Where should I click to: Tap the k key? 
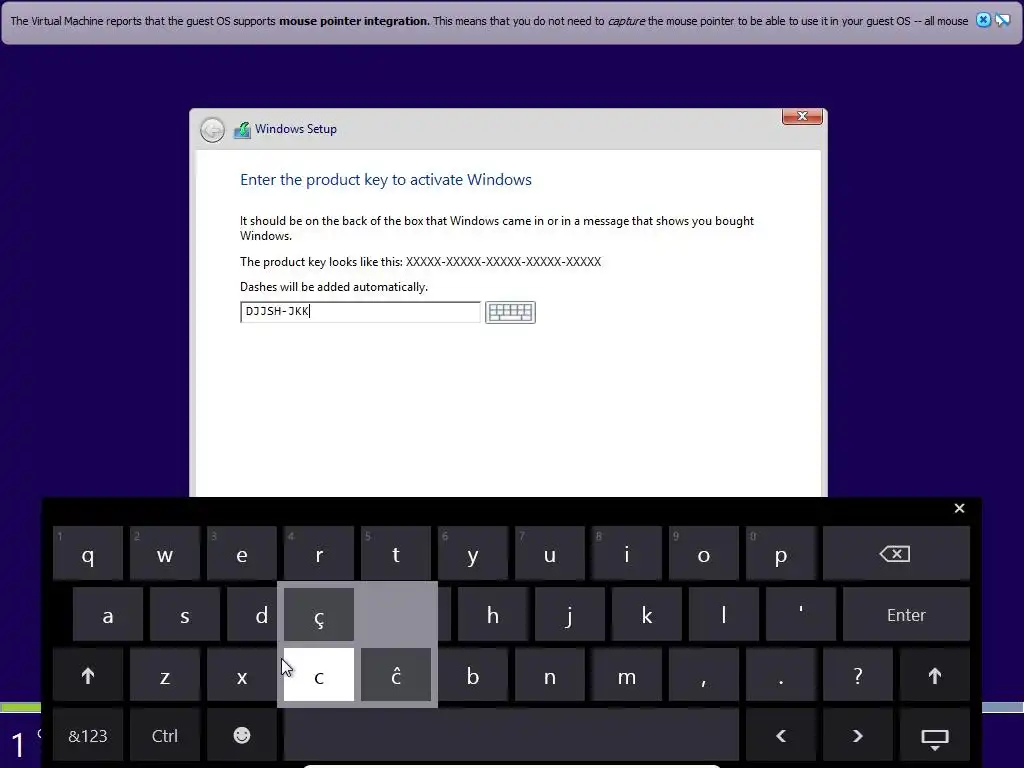pos(647,615)
